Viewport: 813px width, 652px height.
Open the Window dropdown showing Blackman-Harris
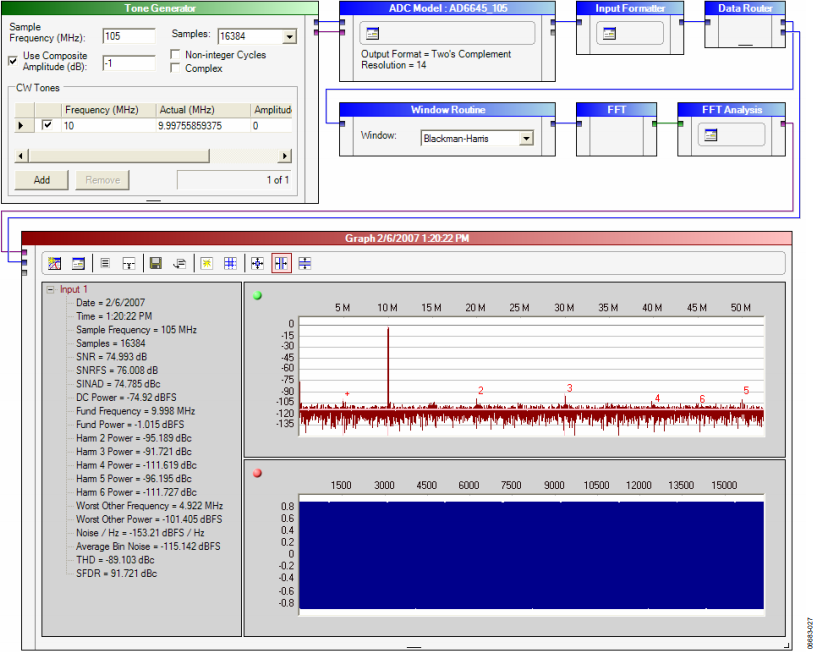pyautogui.click(x=527, y=138)
